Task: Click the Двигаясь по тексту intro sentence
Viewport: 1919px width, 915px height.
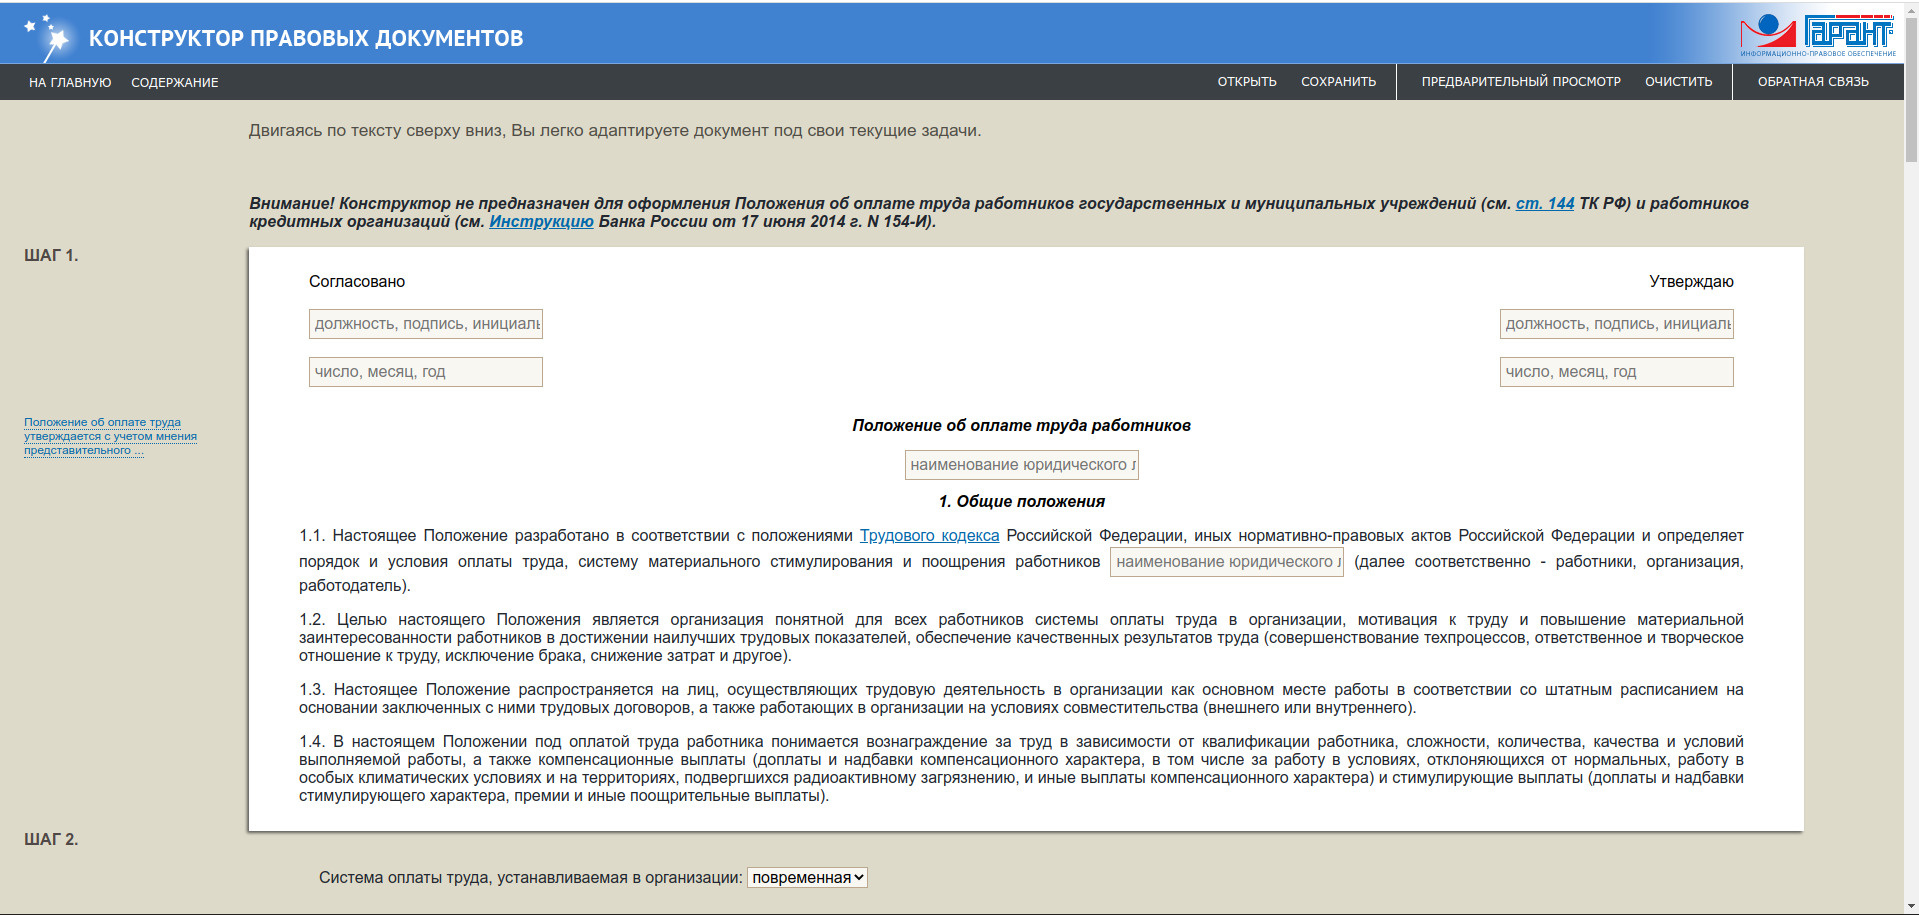Action: click(615, 130)
